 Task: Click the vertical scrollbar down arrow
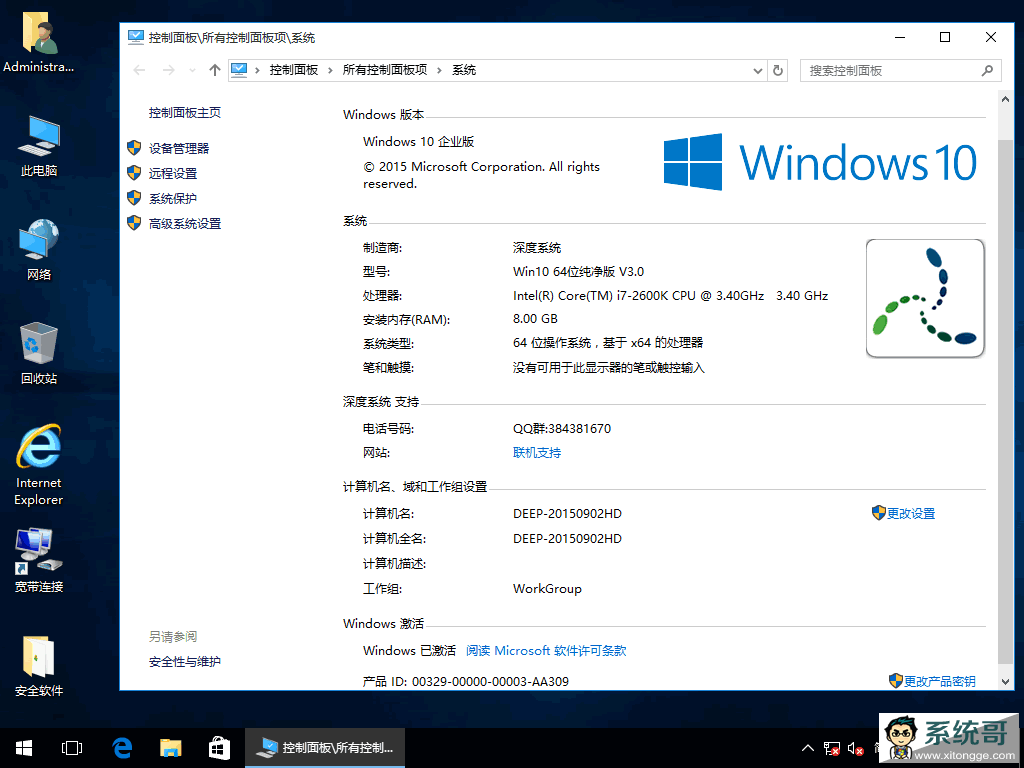1005,681
